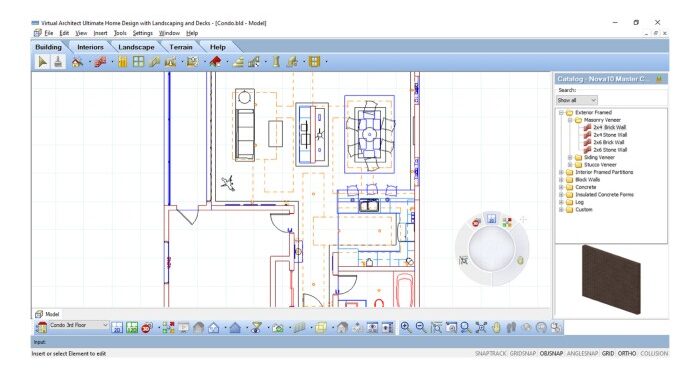Expand Interior Framed Partitions folder

pos(561,172)
